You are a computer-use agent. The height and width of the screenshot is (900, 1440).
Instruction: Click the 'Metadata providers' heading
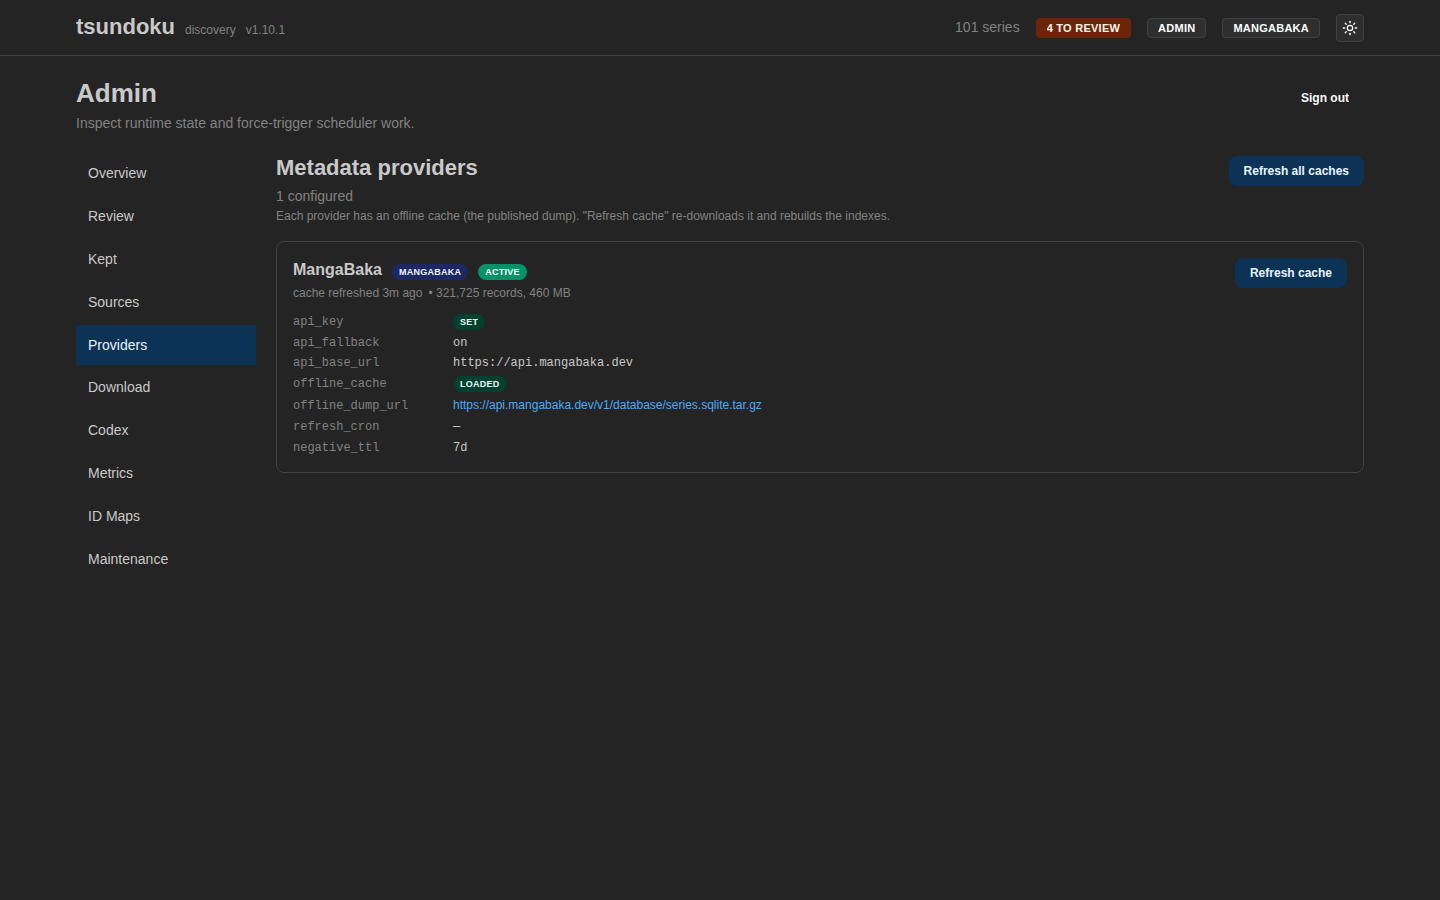click(x=377, y=168)
